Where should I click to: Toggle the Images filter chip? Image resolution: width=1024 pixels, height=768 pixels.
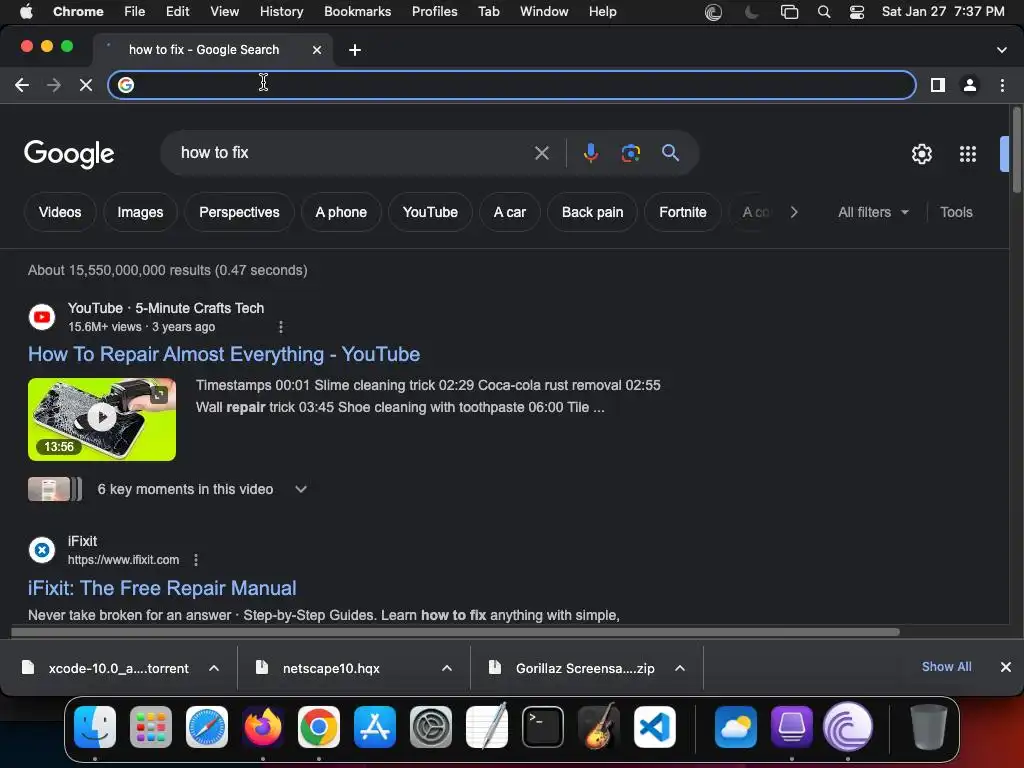click(140, 212)
